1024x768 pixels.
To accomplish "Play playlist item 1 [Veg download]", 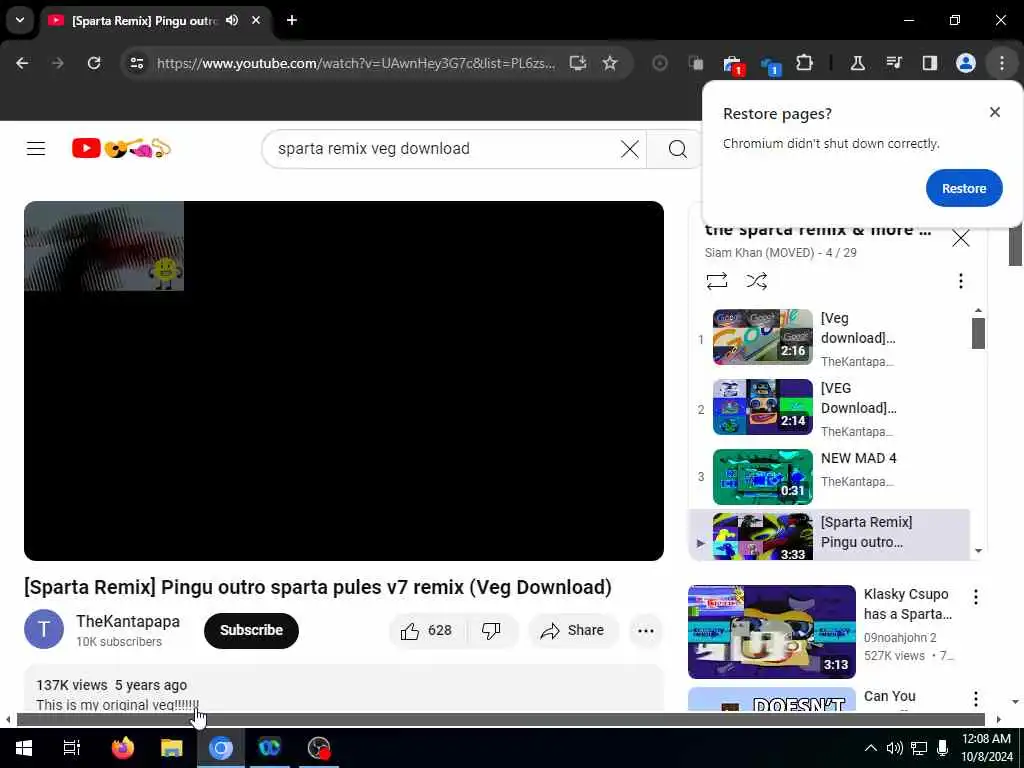I will click(x=829, y=338).
